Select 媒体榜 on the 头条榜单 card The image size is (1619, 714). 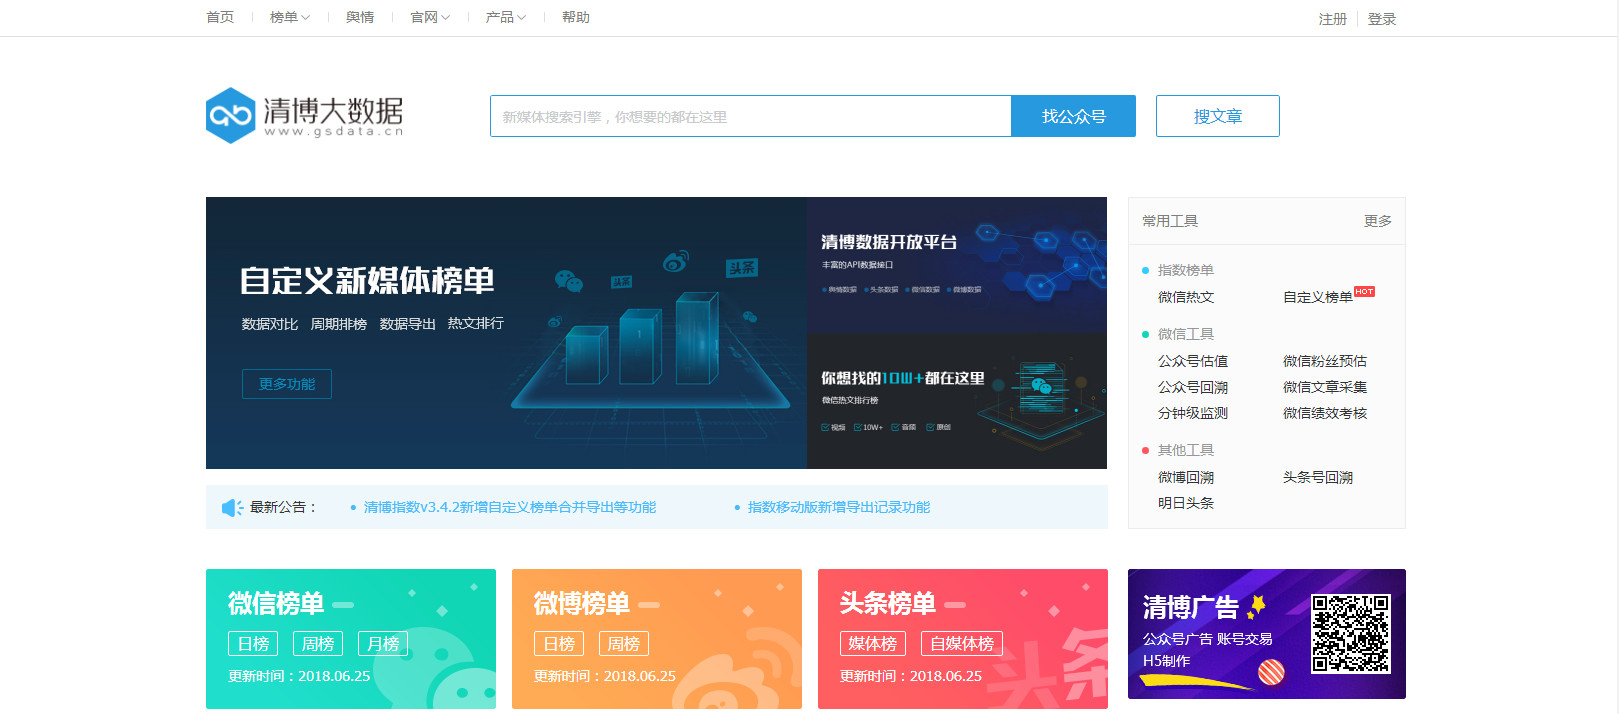tap(873, 644)
